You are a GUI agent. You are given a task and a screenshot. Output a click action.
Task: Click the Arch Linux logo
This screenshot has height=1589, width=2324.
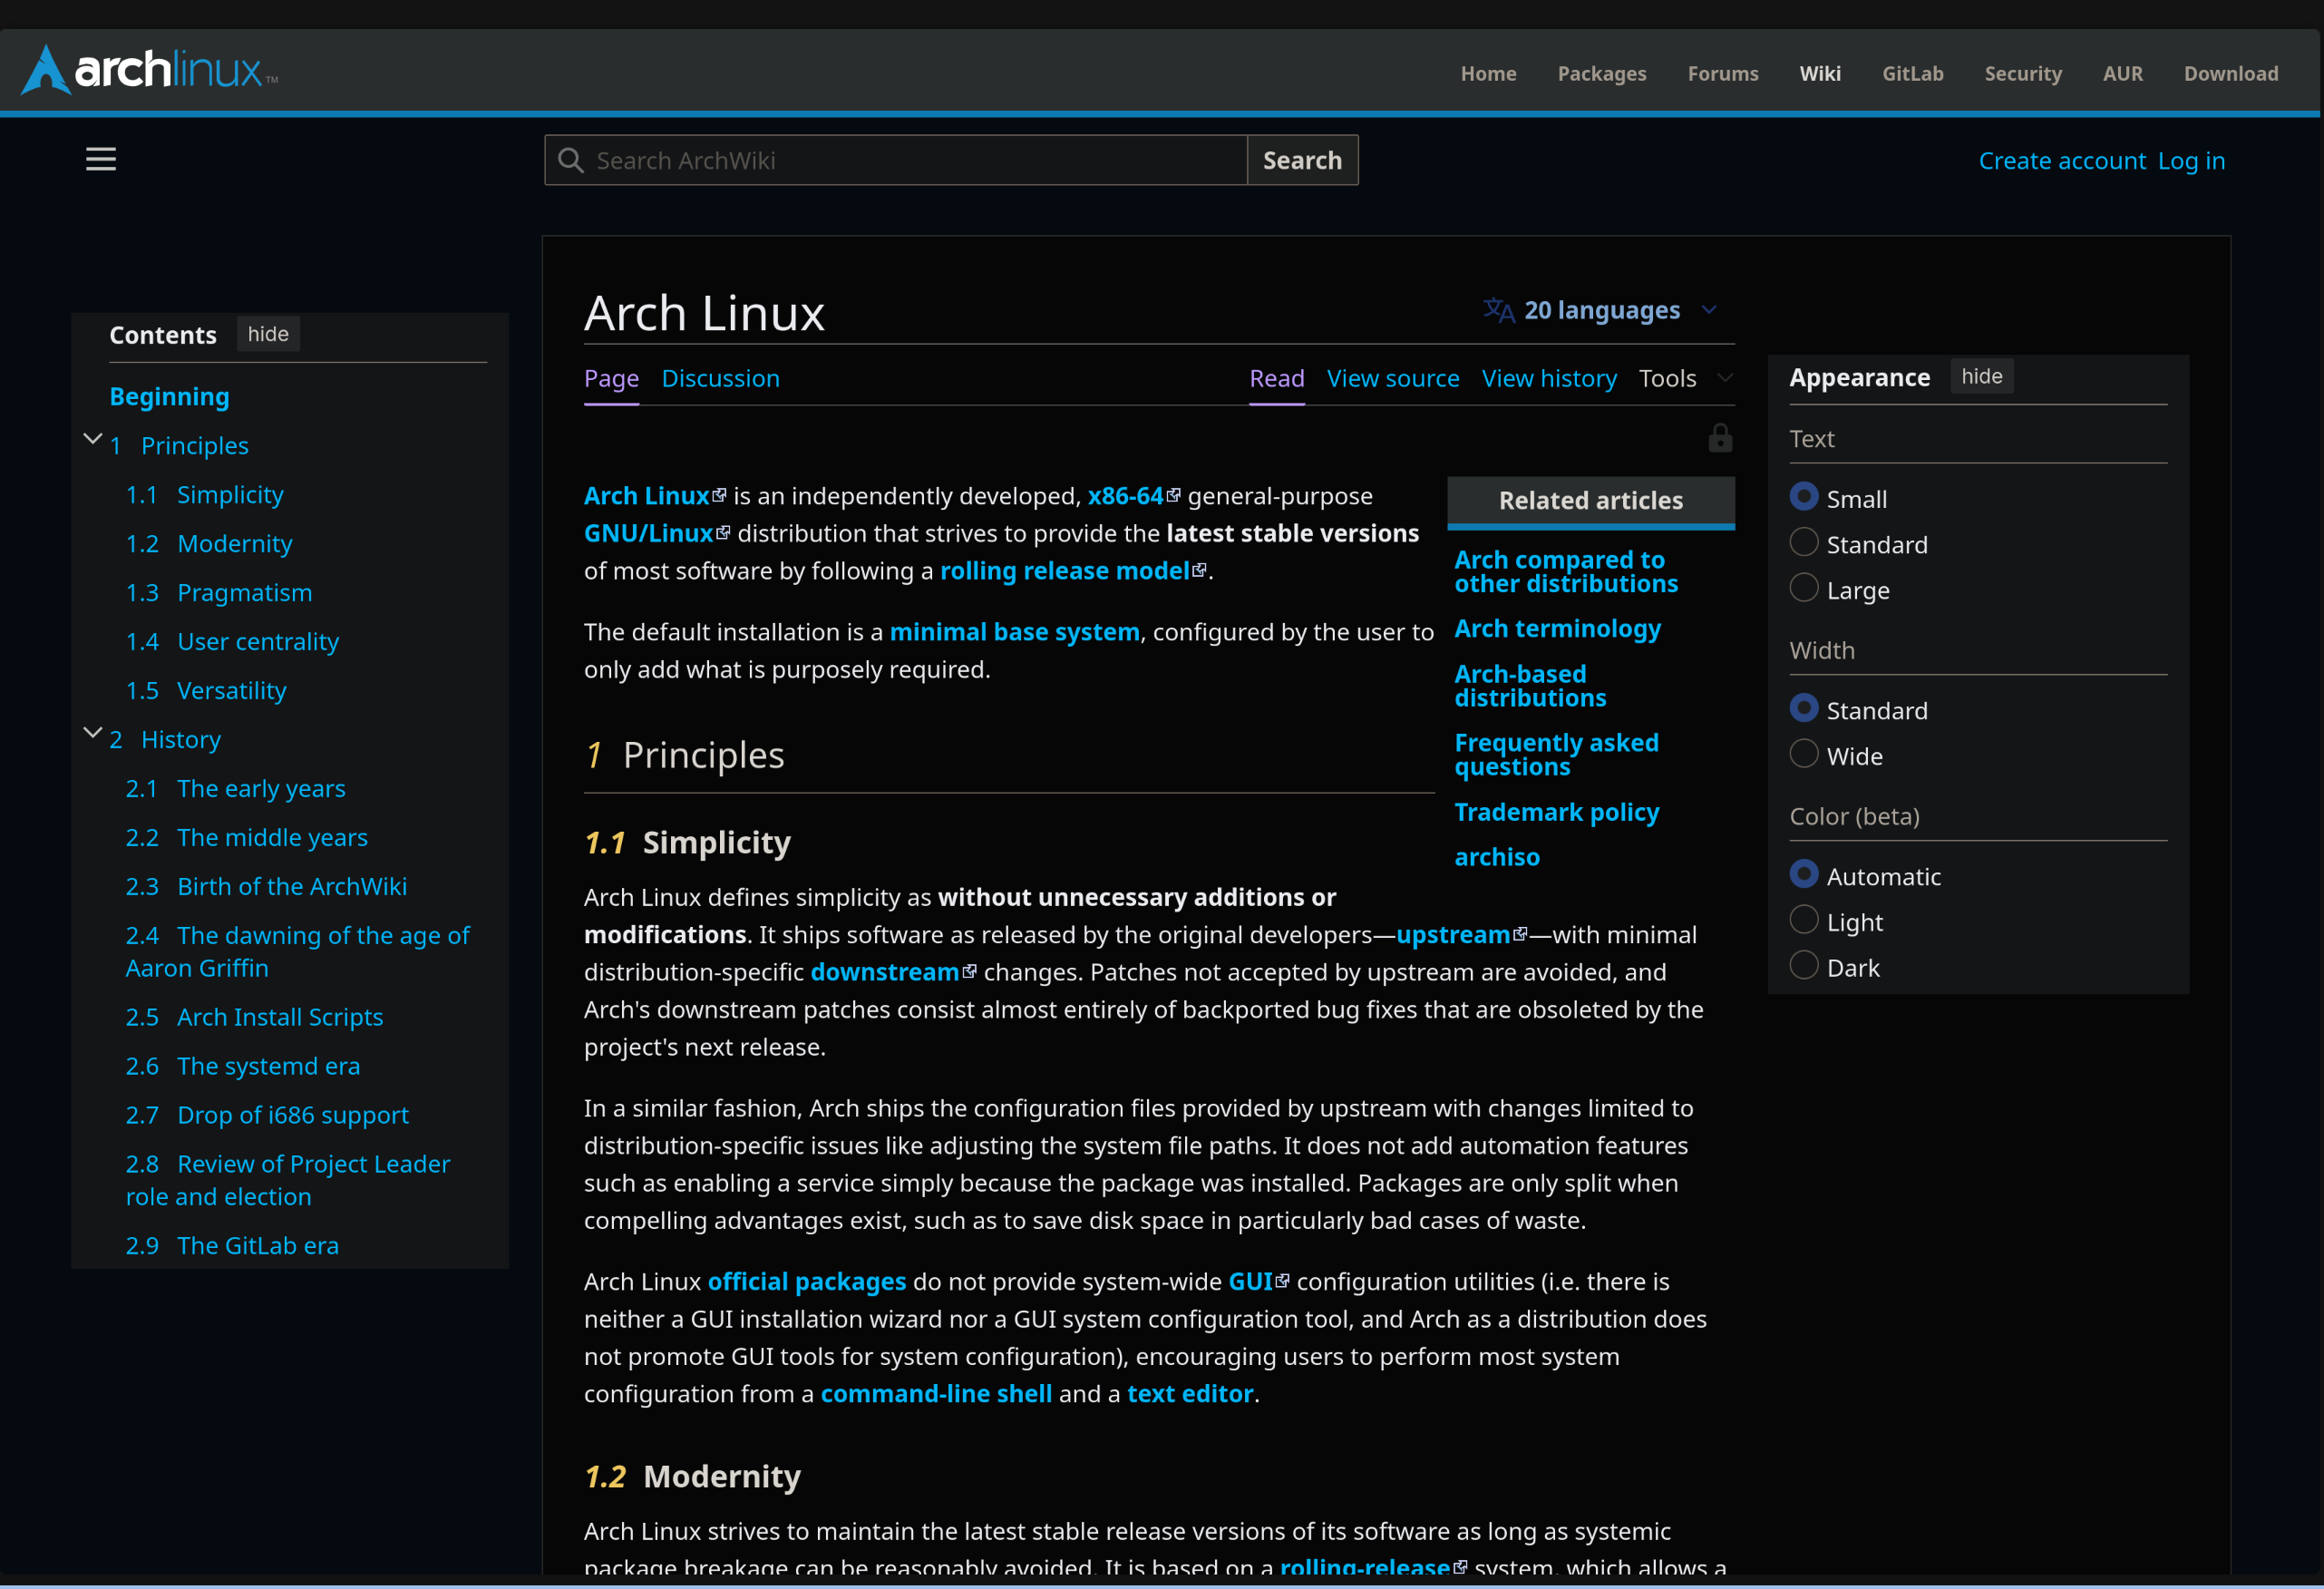point(150,70)
